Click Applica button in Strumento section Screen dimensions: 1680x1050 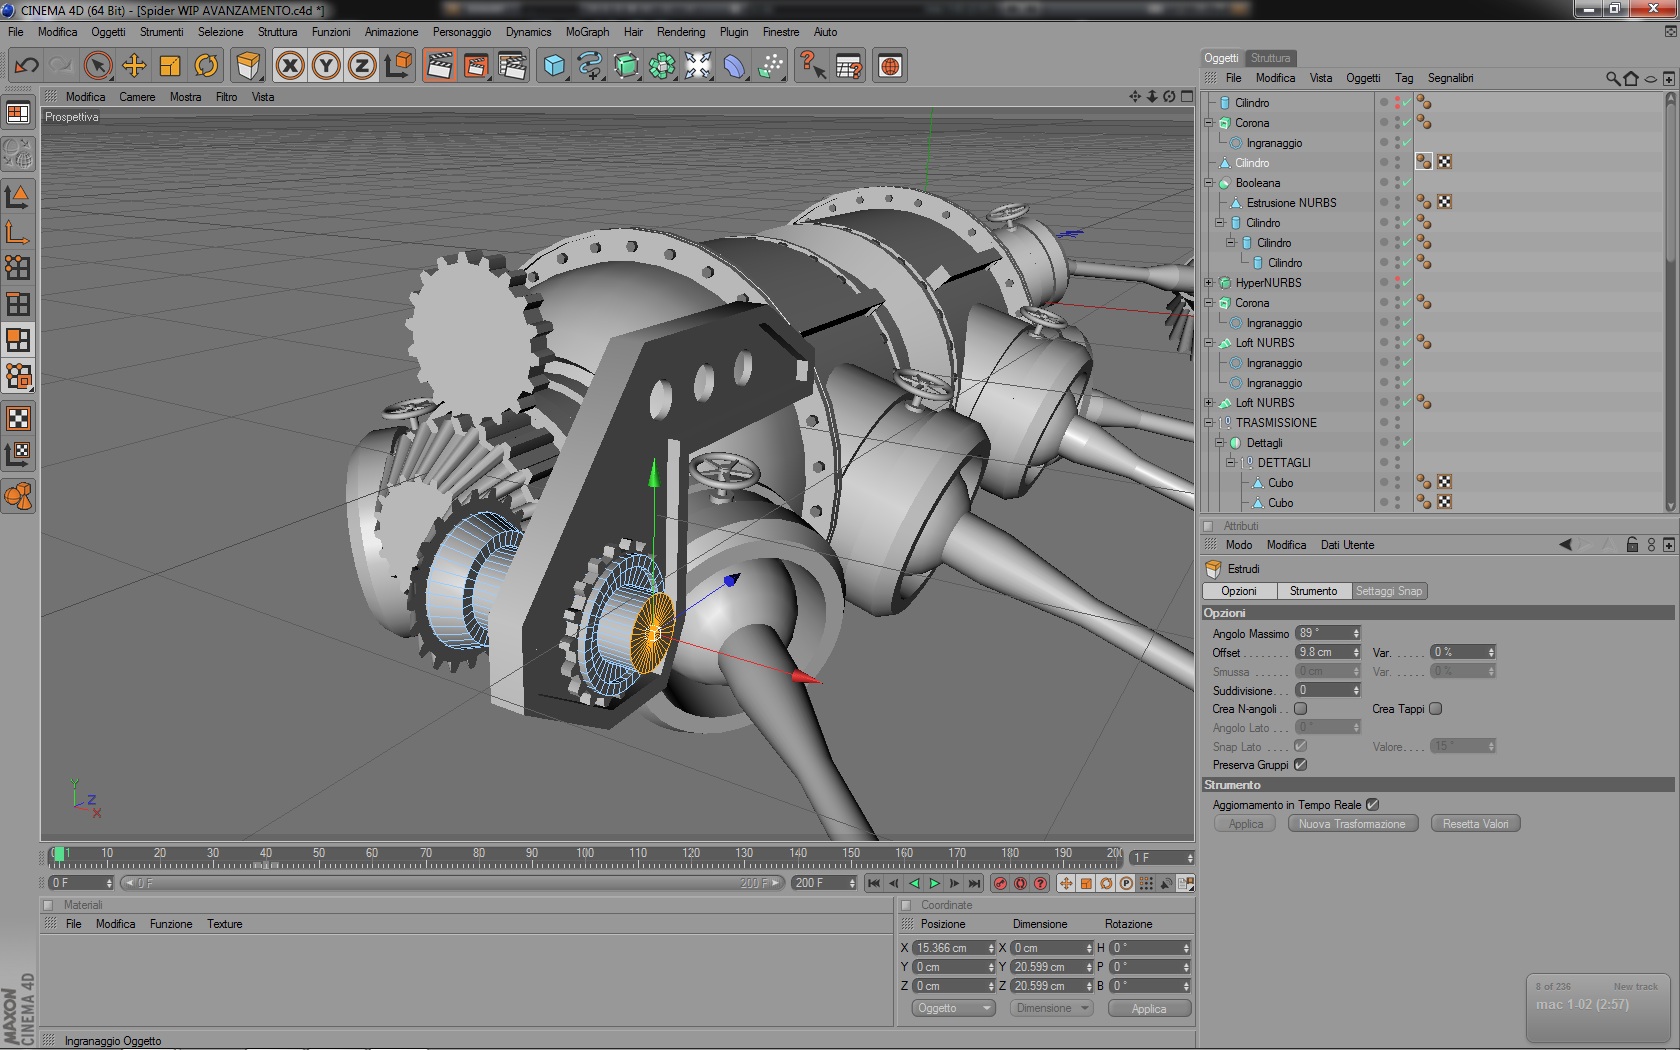pyautogui.click(x=1246, y=824)
